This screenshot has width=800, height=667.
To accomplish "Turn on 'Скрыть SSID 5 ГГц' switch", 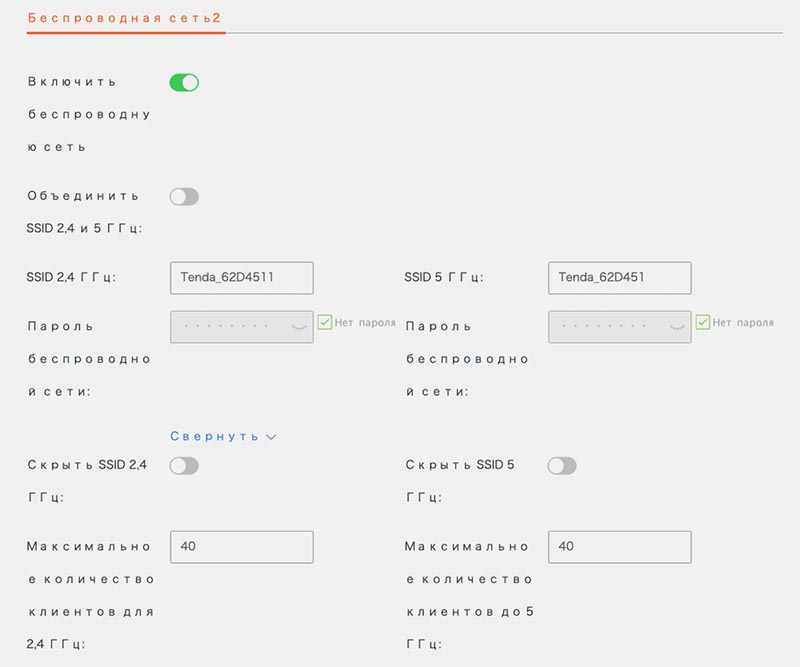I will [x=562, y=465].
